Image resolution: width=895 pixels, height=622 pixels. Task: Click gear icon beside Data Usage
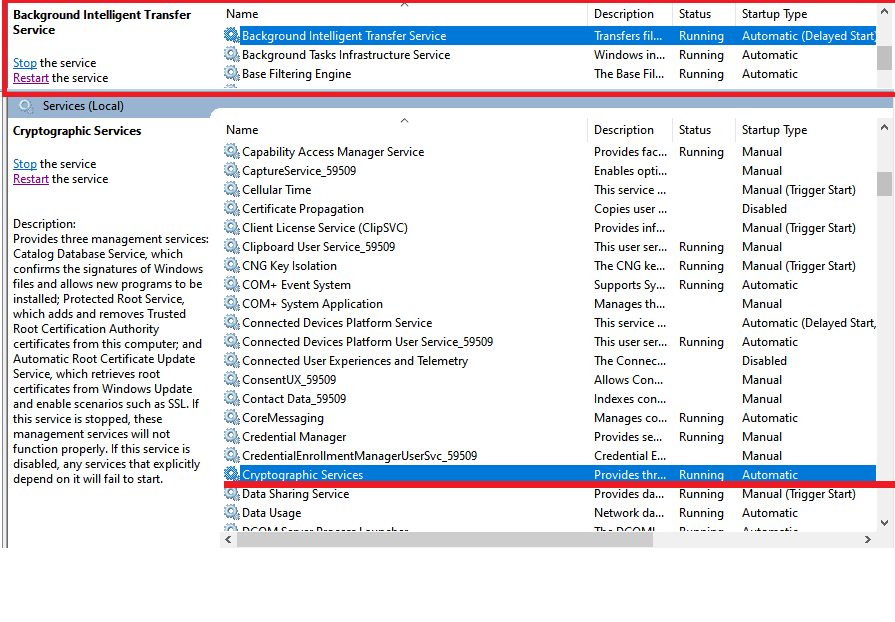coord(231,512)
